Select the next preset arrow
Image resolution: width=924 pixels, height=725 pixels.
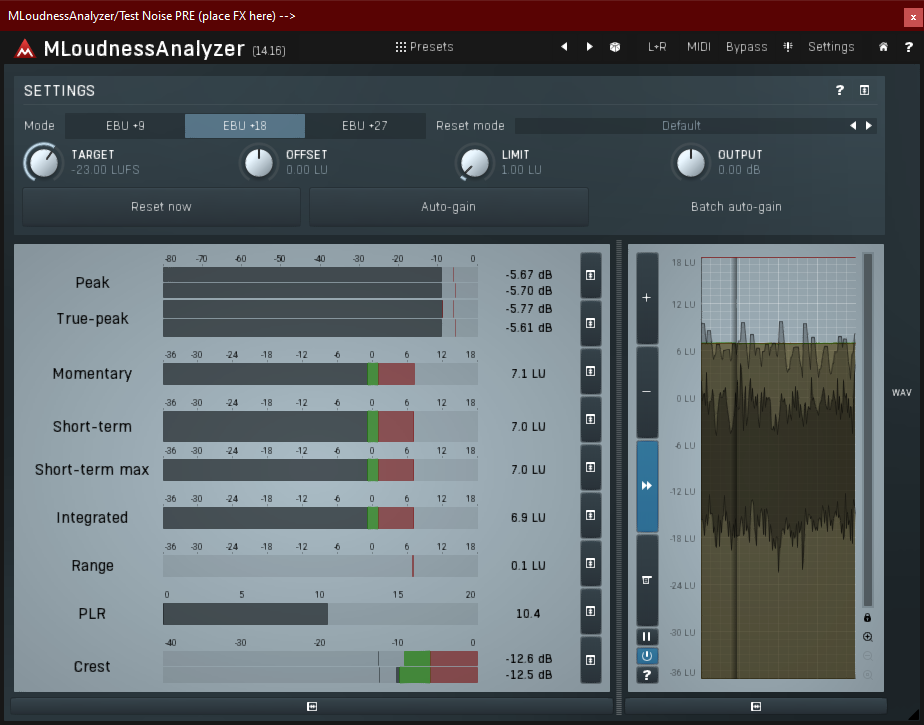click(x=589, y=47)
